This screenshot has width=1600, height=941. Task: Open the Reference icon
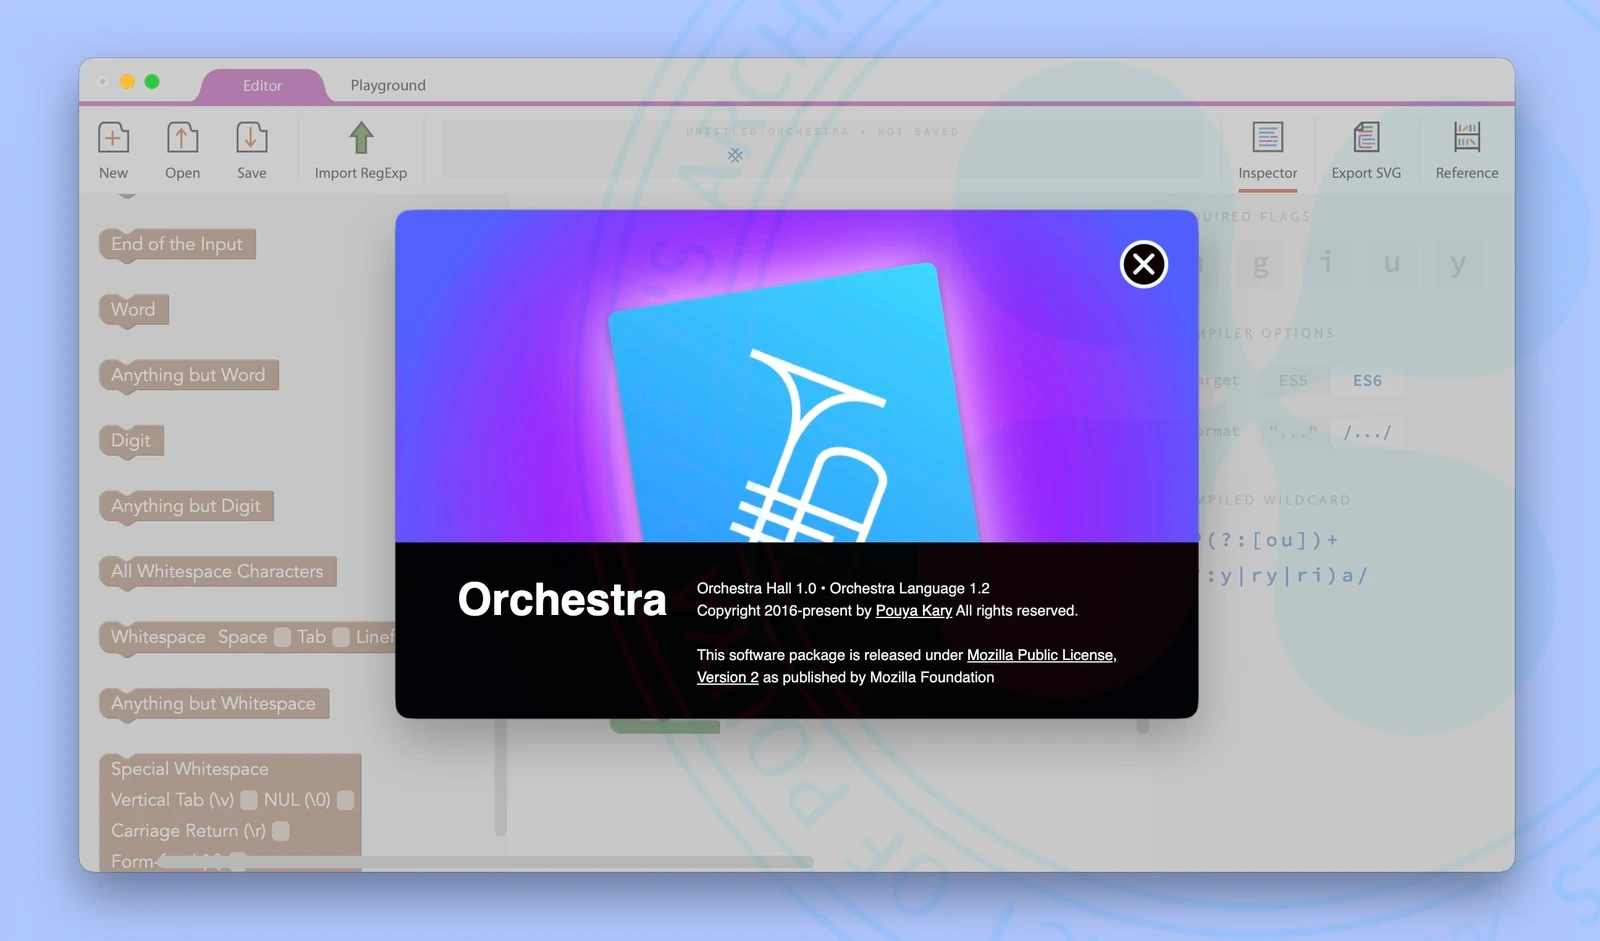[1467, 137]
